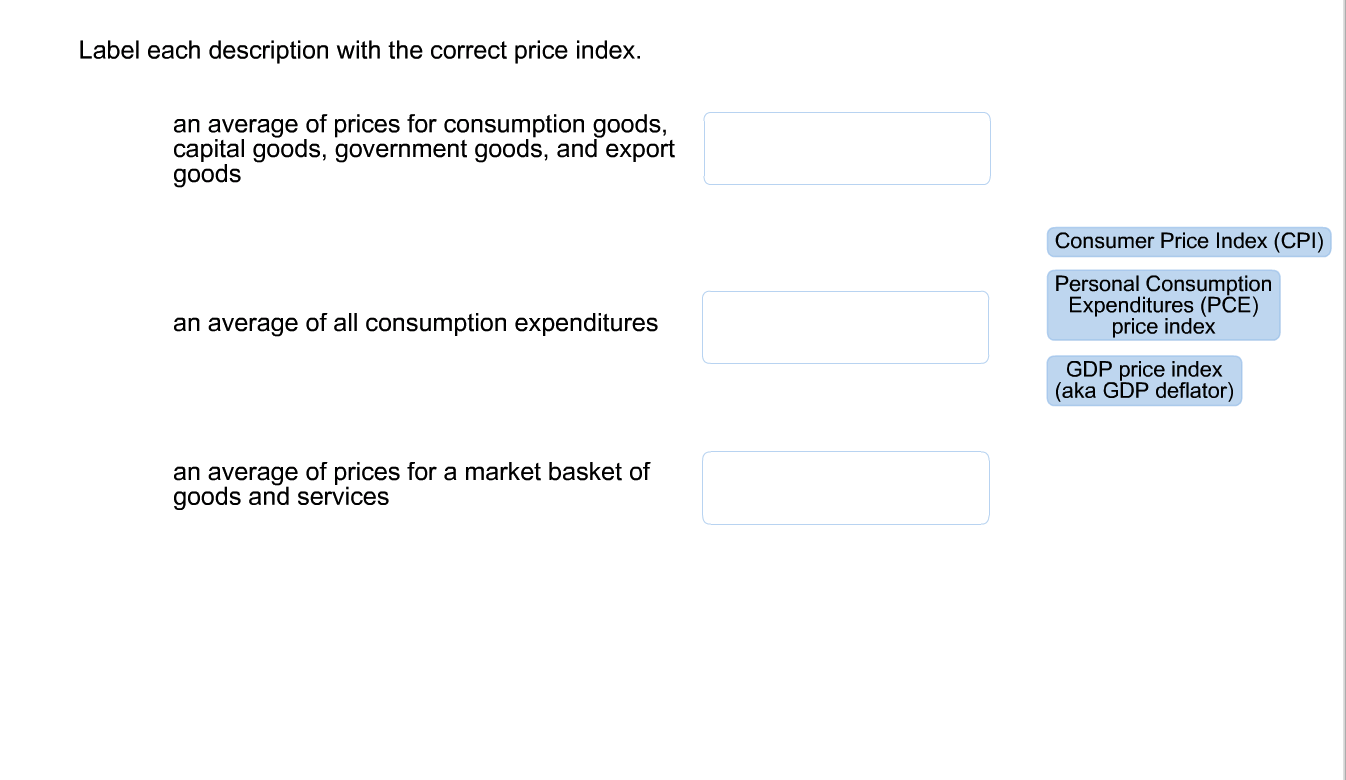Click the description mentioning export goods
1346x780 pixels.
click(424, 148)
